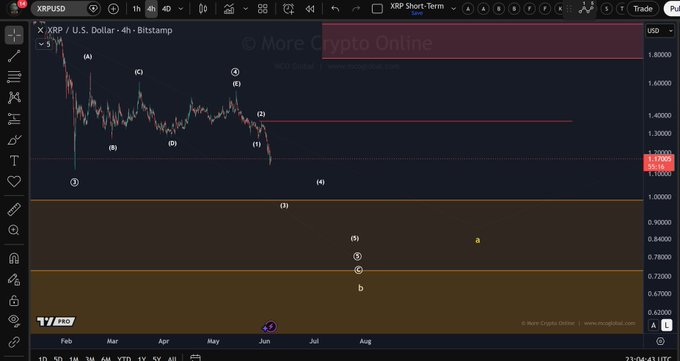This screenshot has width=680, height=361.
Task: Undo the last chart action
Action: click(x=335, y=9)
